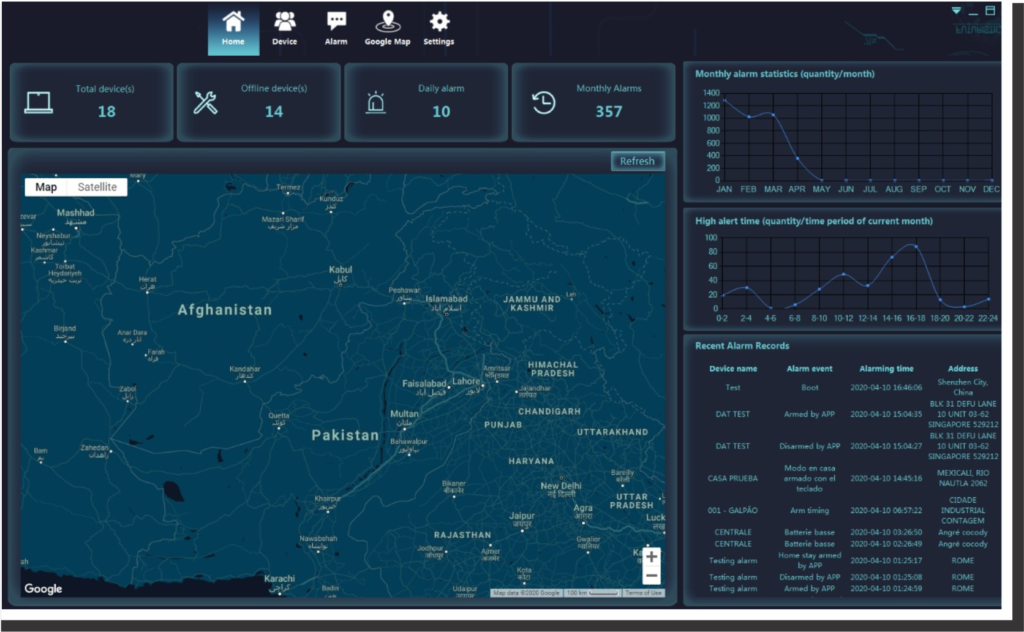1024x632 pixels.
Task: Click the Alarming time column header
Action: tap(884, 368)
